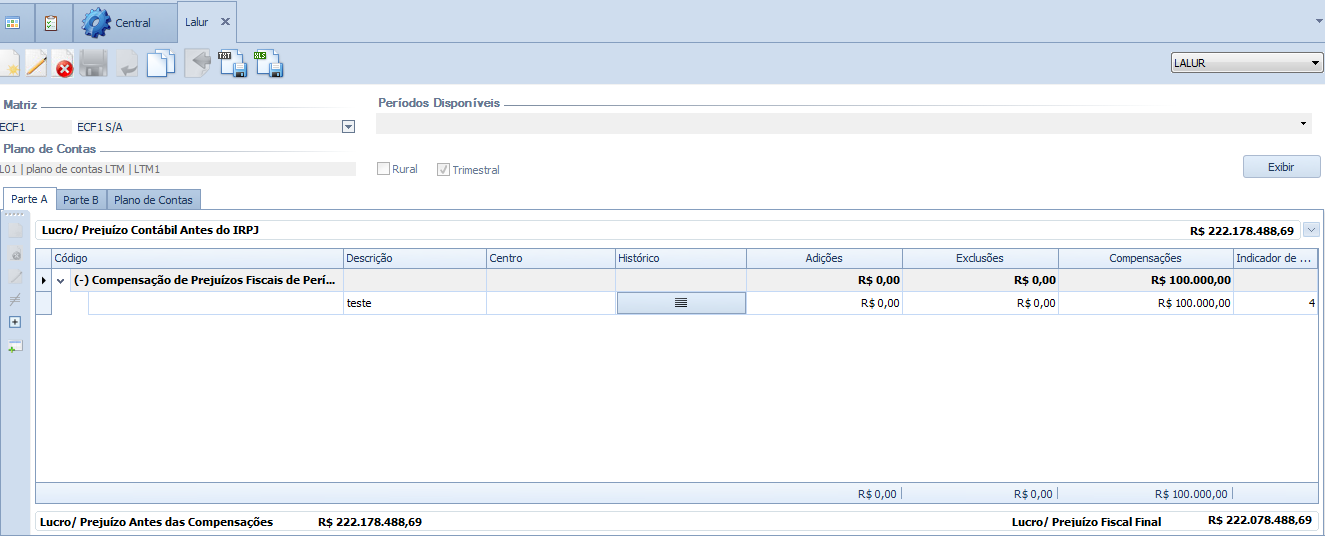The image size is (1325, 536).
Task: Click the red X delete document icon
Action: pos(64,66)
